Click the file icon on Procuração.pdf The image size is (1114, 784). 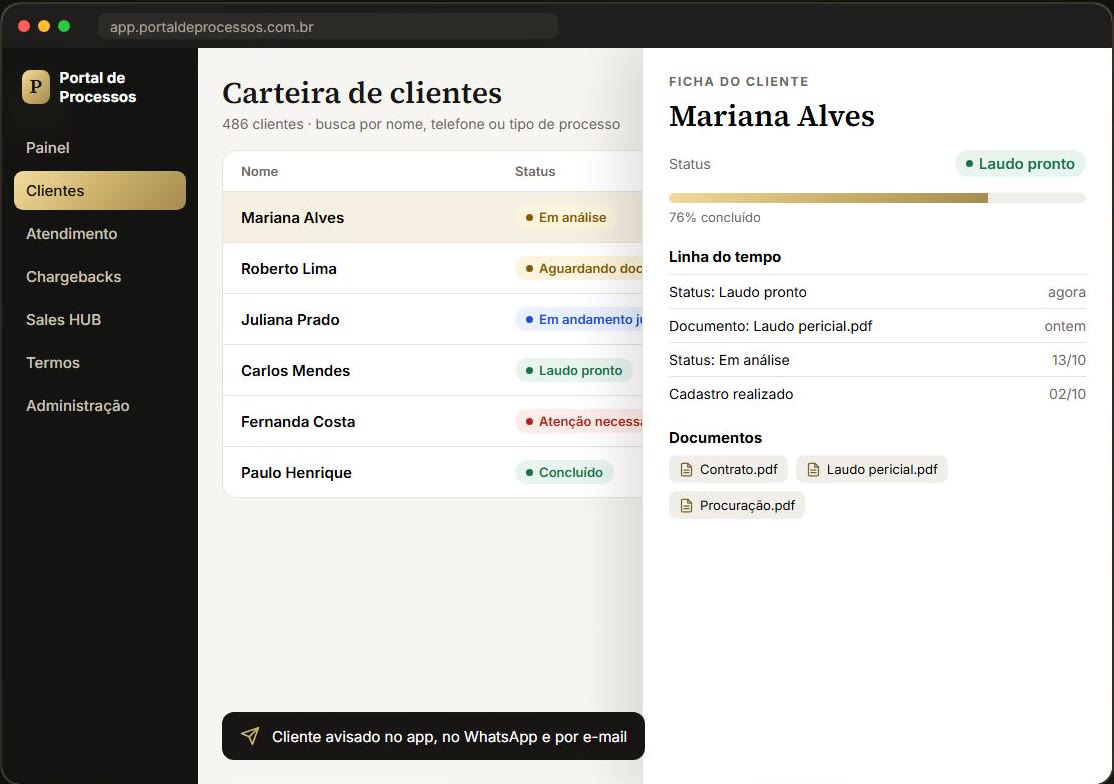pyautogui.click(x=686, y=506)
